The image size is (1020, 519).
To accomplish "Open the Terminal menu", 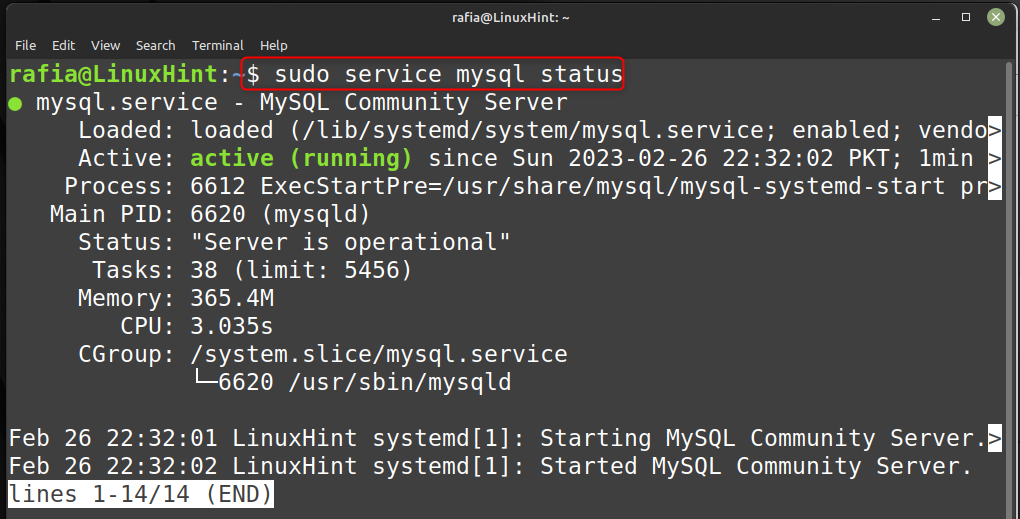I will click(217, 46).
